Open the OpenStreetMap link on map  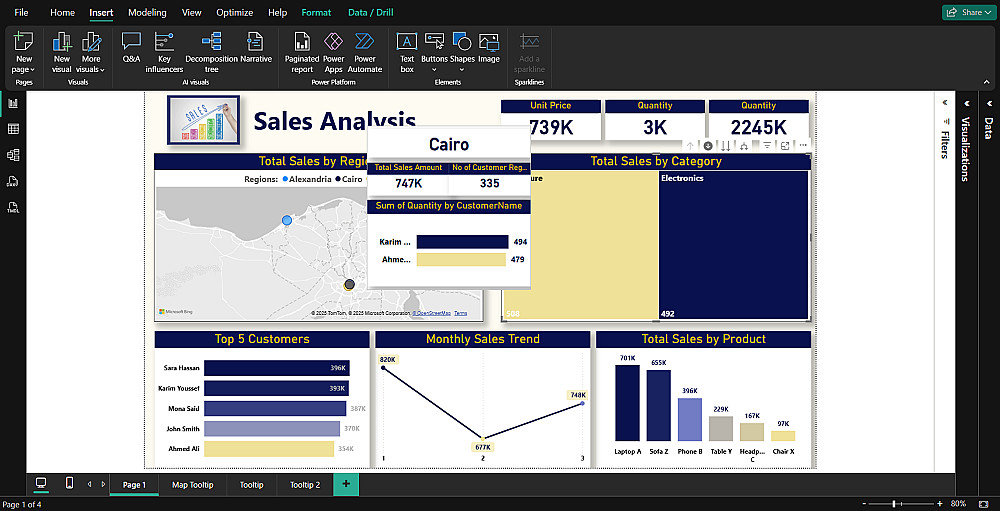click(431, 313)
